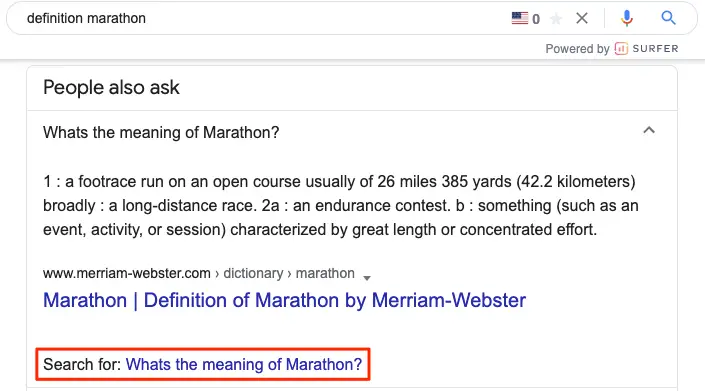705x391 pixels.
Task: Start voice search with the microphone icon
Action: (x=627, y=18)
